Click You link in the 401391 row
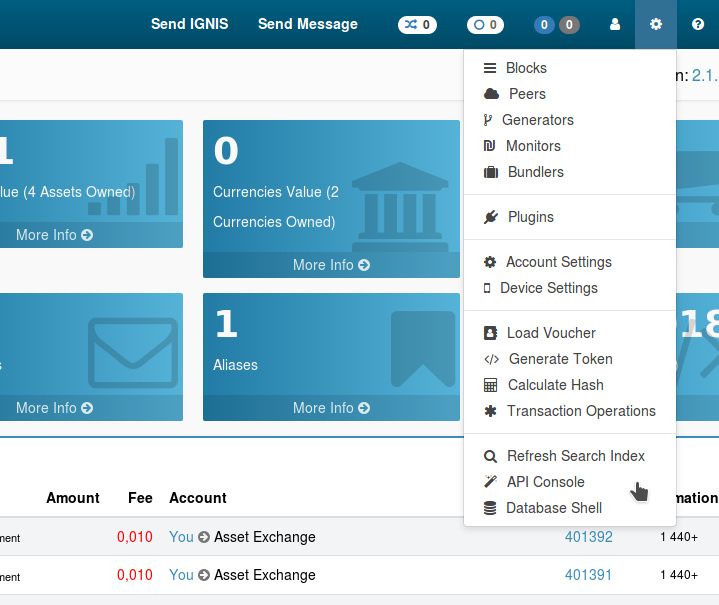This screenshot has height=605, width=719. click(x=181, y=575)
